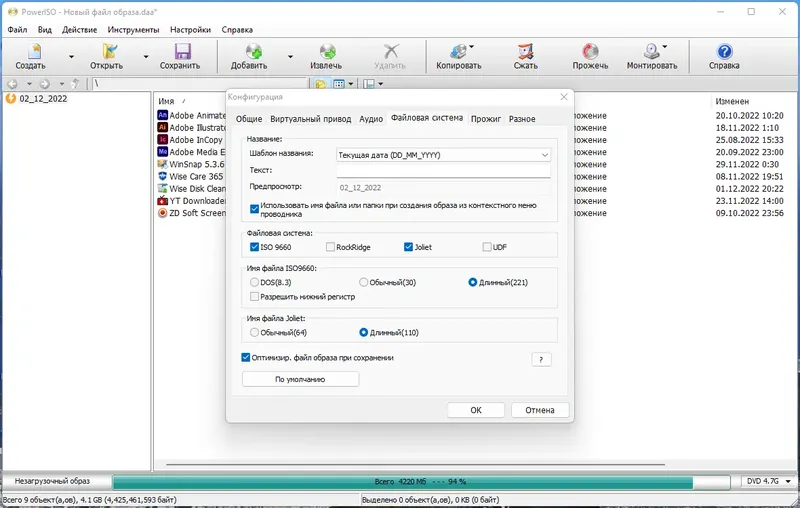Open the DVD 4.7G size dropdown

point(769,481)
